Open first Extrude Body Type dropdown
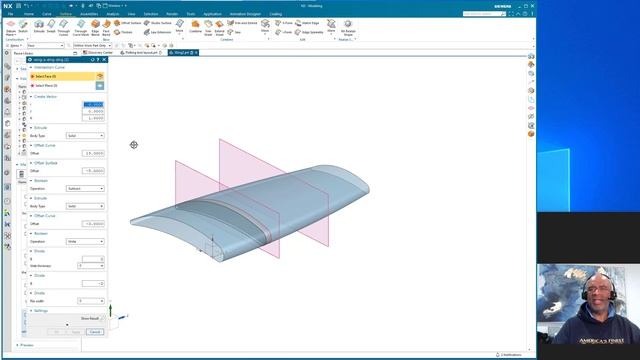 (x=85, y=136)
